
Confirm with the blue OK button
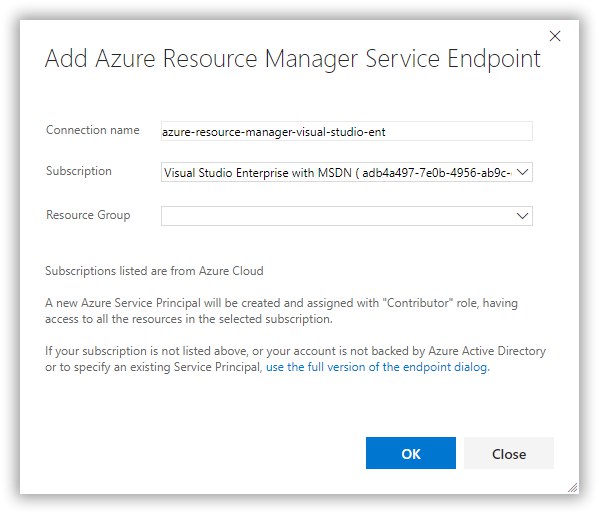[x=411, y=453]
